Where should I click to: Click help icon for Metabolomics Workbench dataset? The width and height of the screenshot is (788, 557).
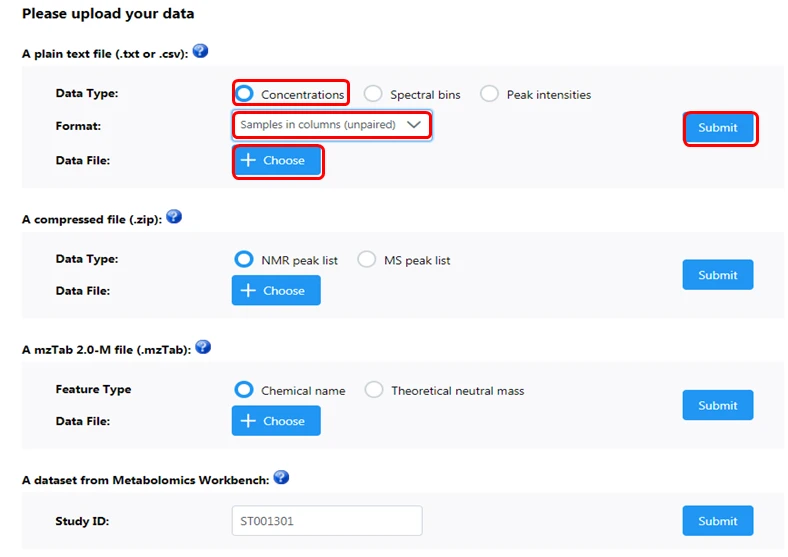pyautogui.click(x=281, y=477)
